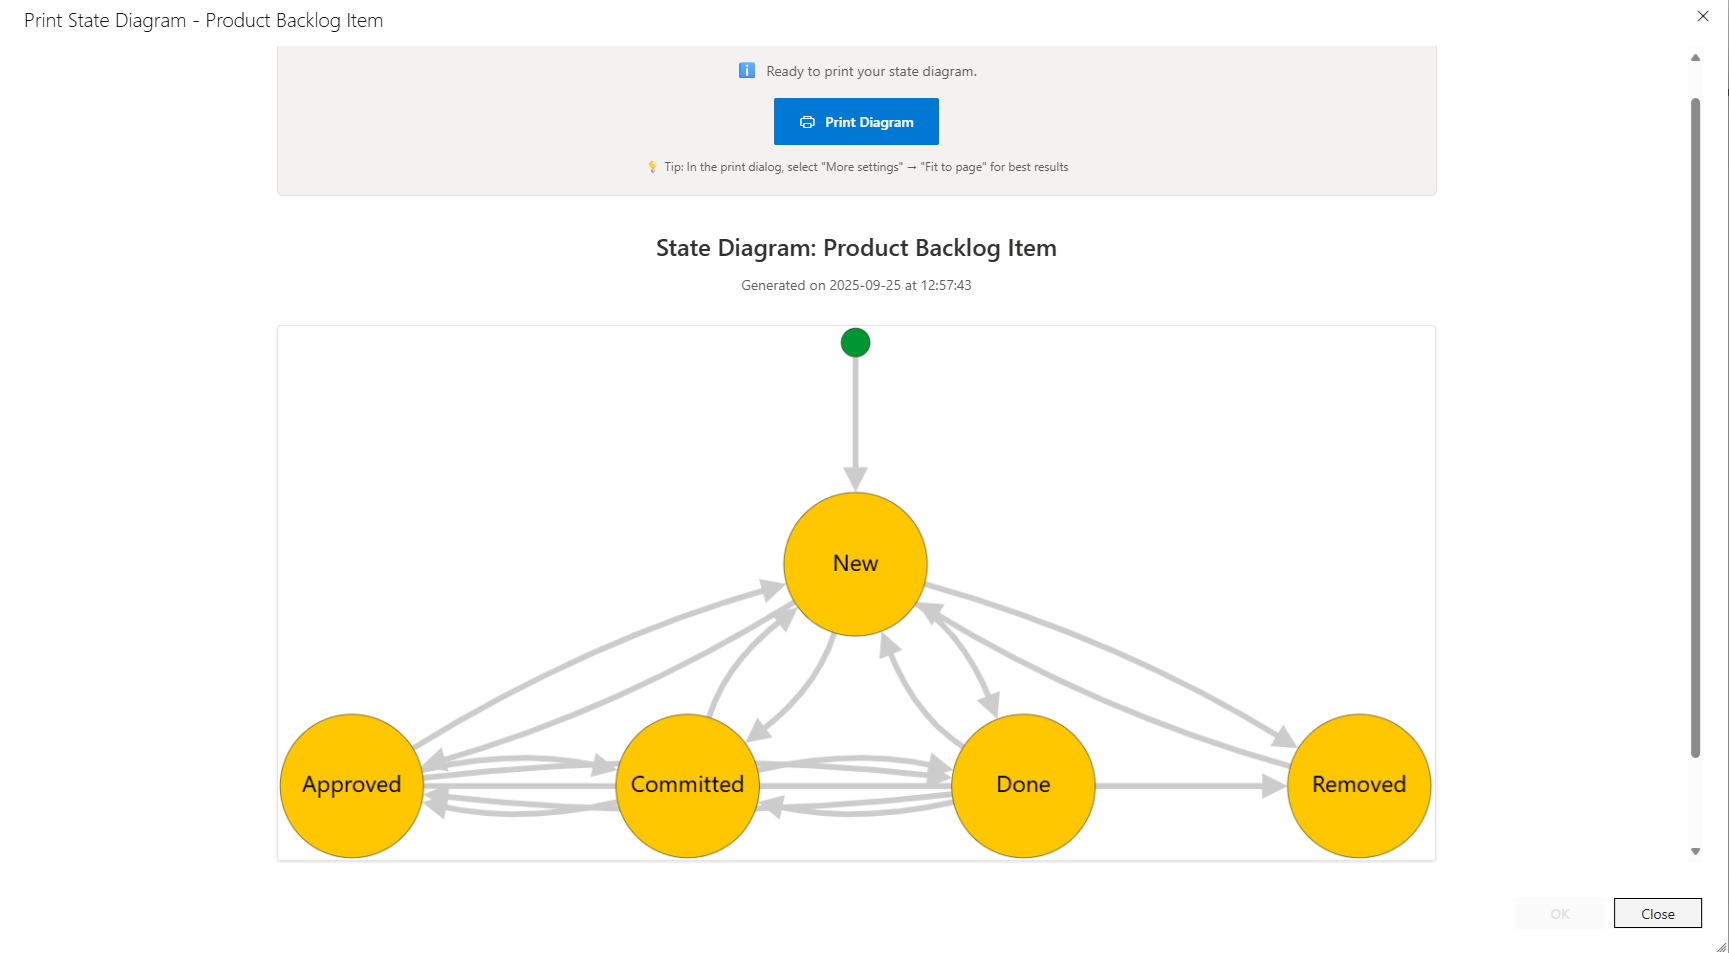Click the arrow from Done to Removed
Image resolution: width=1729 pixels, height=953 pixels.
coord(1190,786)
